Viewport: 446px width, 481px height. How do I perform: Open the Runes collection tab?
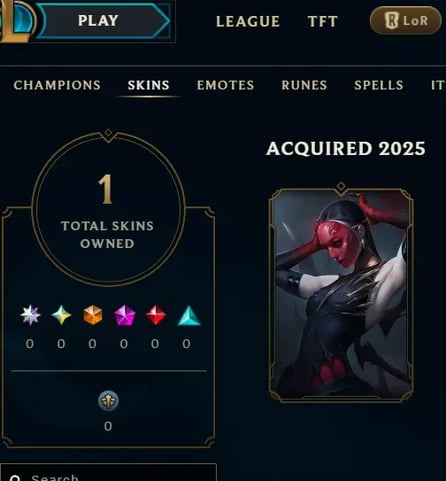pos(304,85)
